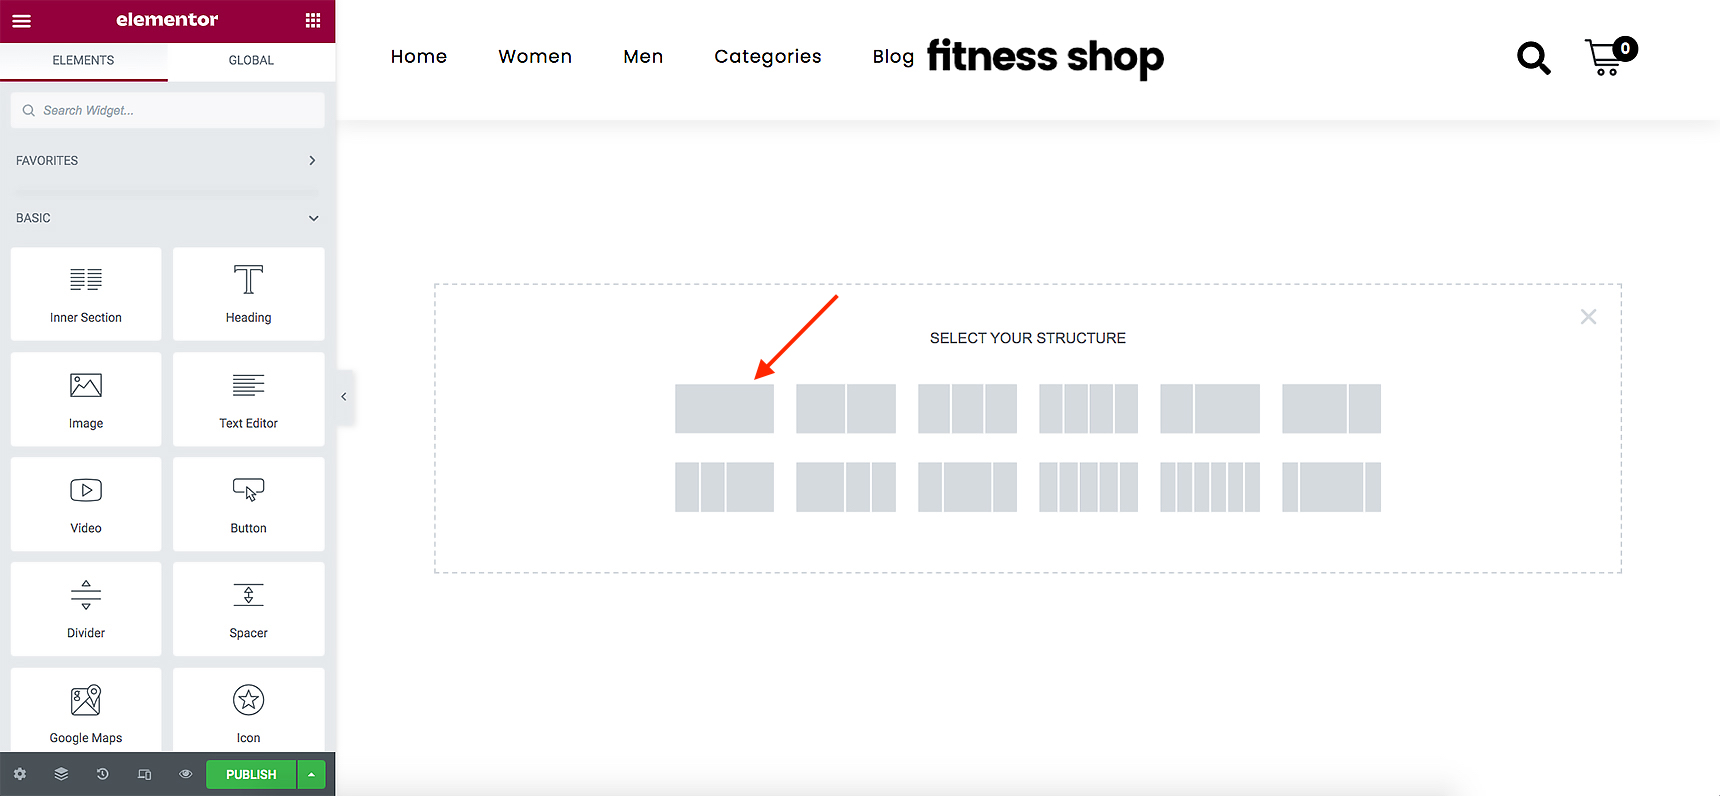Choose the single-column structure layout
The image size is (1720, 796).
(724, 409)
